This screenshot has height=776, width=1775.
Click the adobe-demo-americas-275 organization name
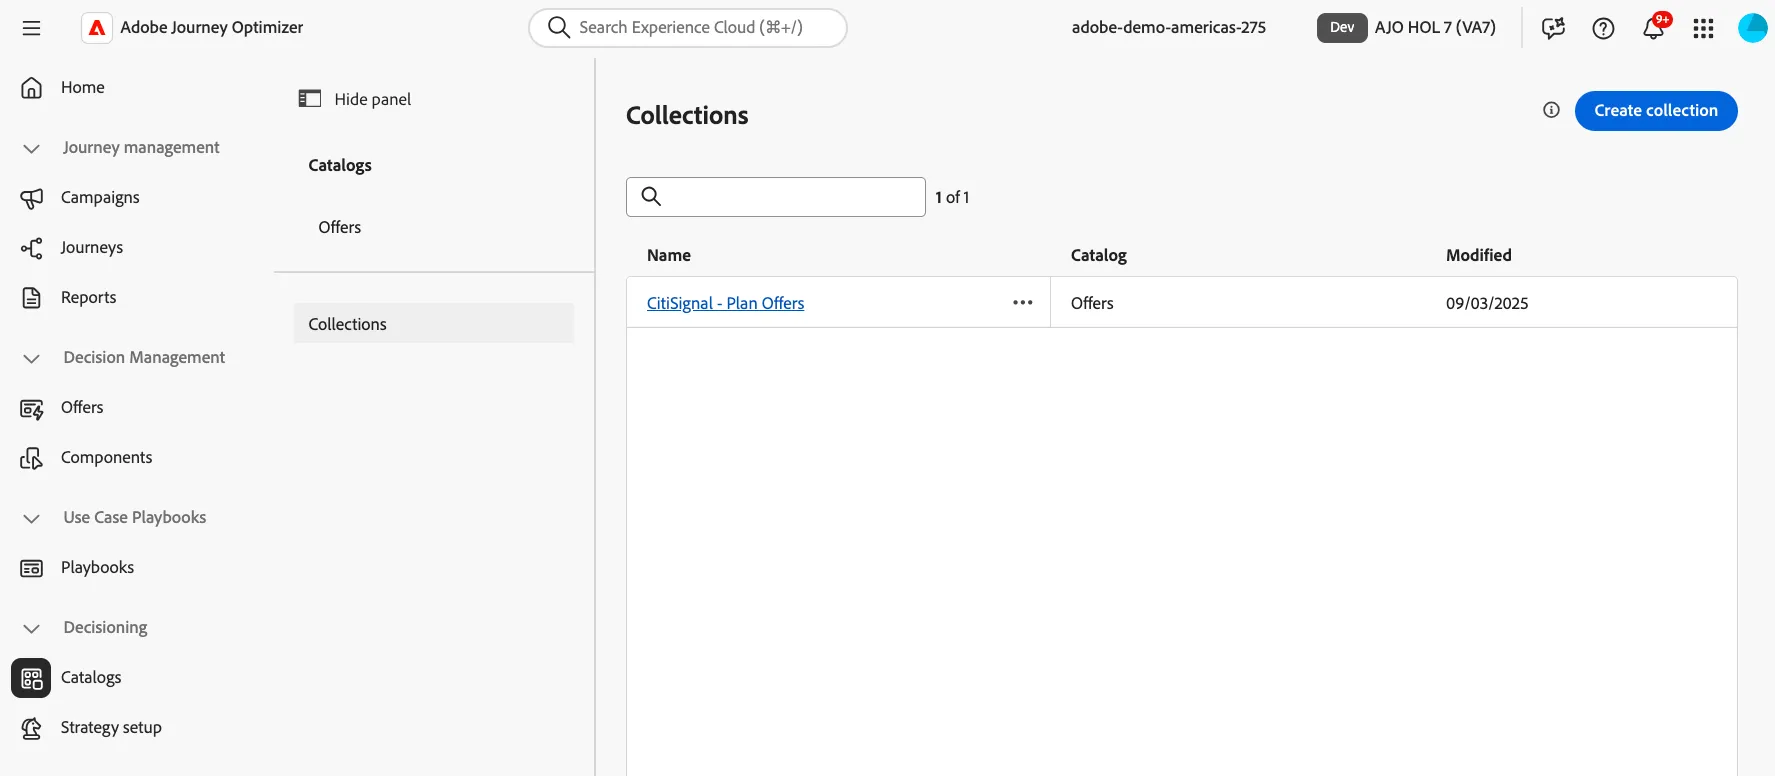point(1169,28)
